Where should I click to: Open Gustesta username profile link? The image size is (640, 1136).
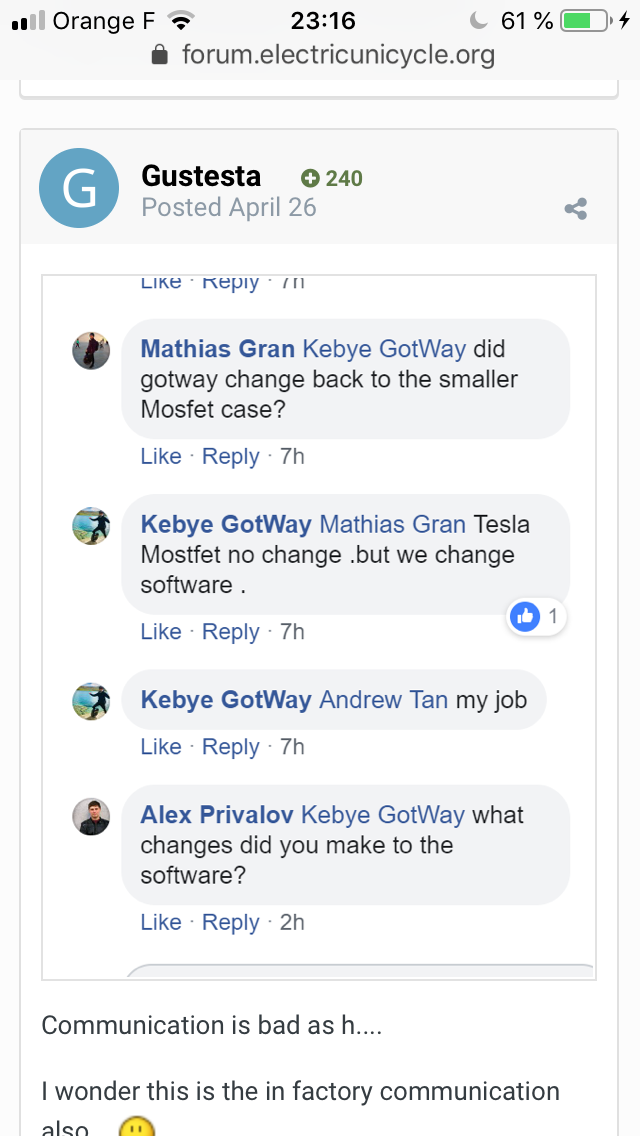(x=201, y=175)
